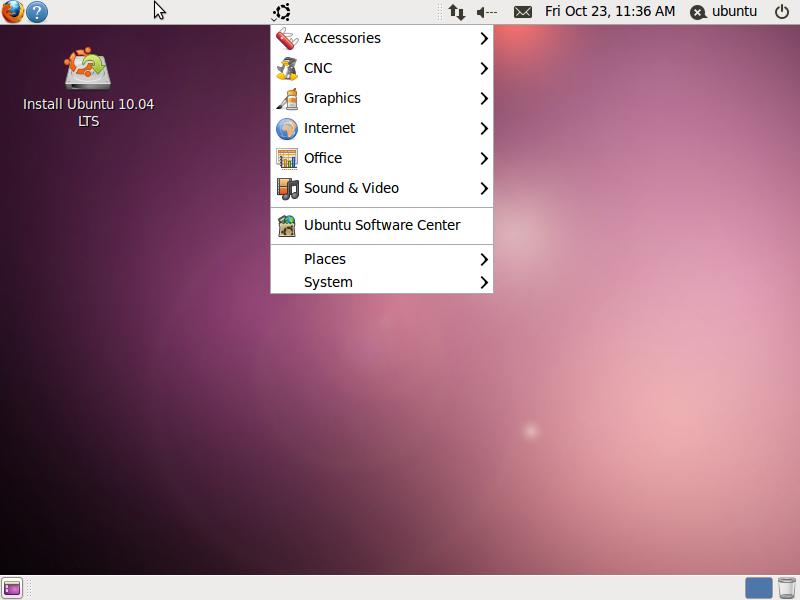Screen dimensions: 800x600
Task: Launch Firefox from the top panel
Action: pyautogui.click(x=12, y=12)
